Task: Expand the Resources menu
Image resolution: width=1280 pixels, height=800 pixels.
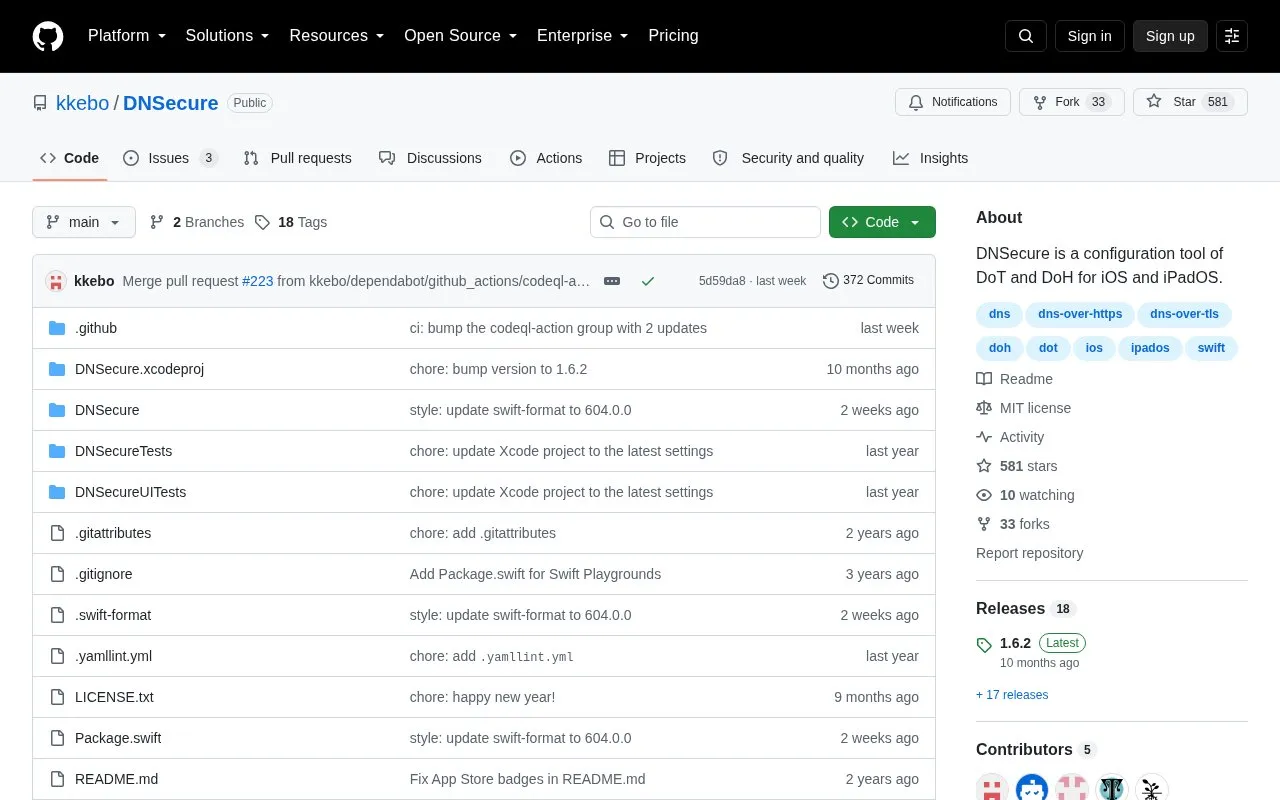Action: pos(337,36)
